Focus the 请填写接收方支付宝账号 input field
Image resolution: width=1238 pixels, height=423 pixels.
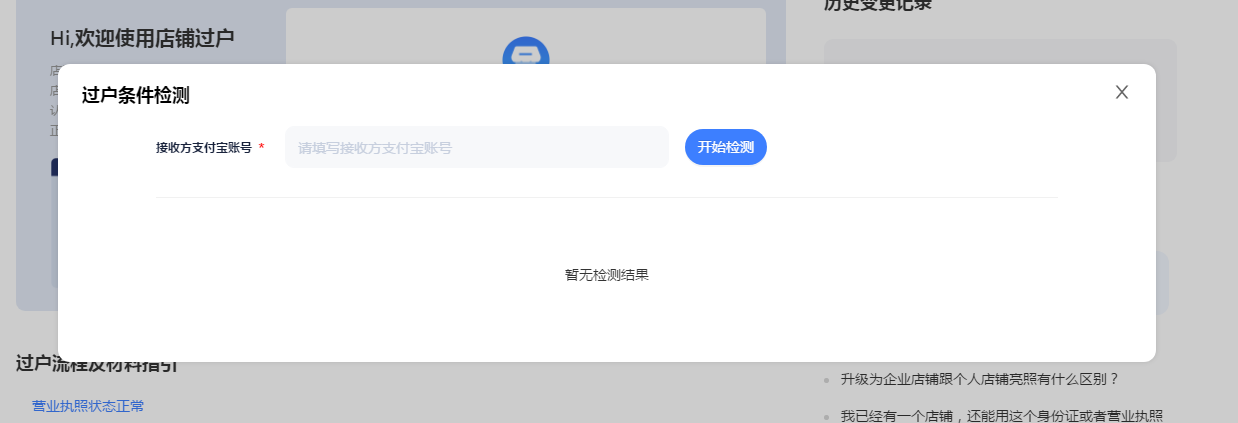click(476, 147)
